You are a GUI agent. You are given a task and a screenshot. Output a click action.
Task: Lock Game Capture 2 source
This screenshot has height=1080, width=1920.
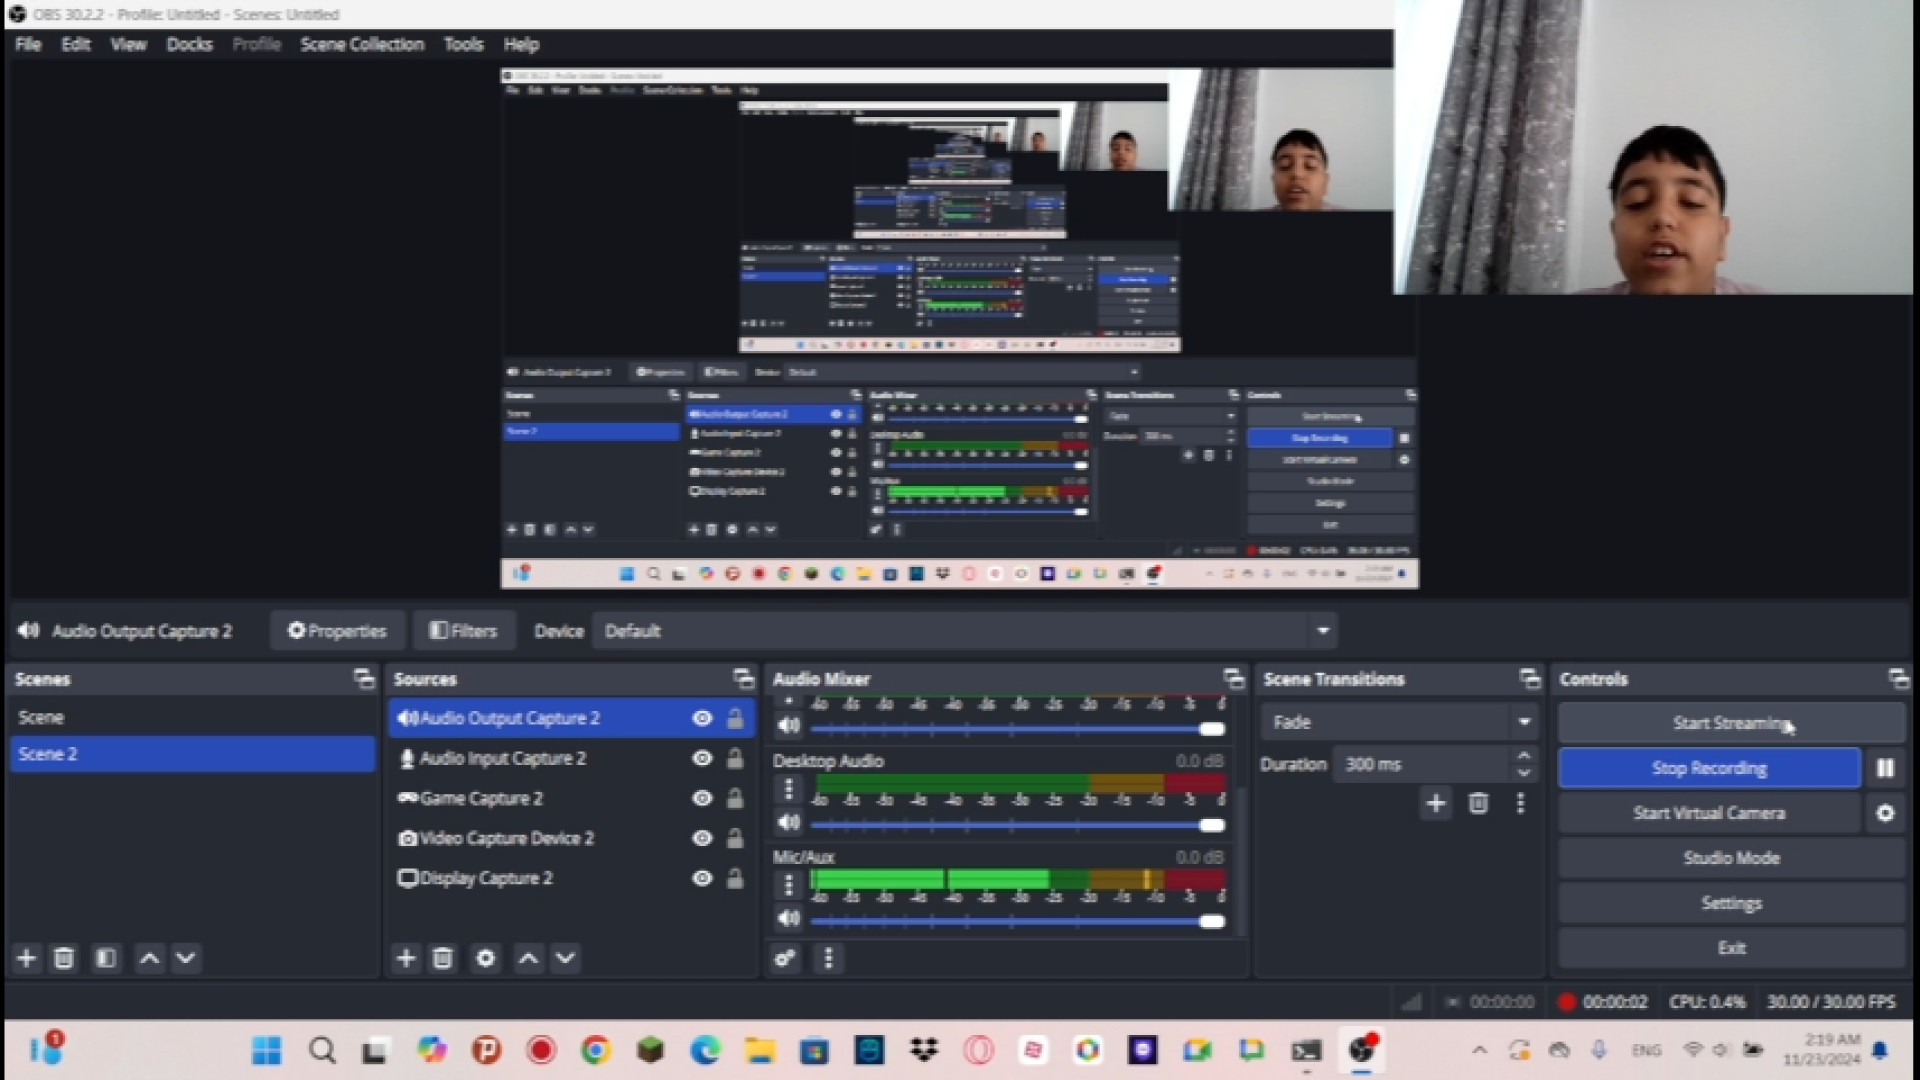(x=735, y=798)
